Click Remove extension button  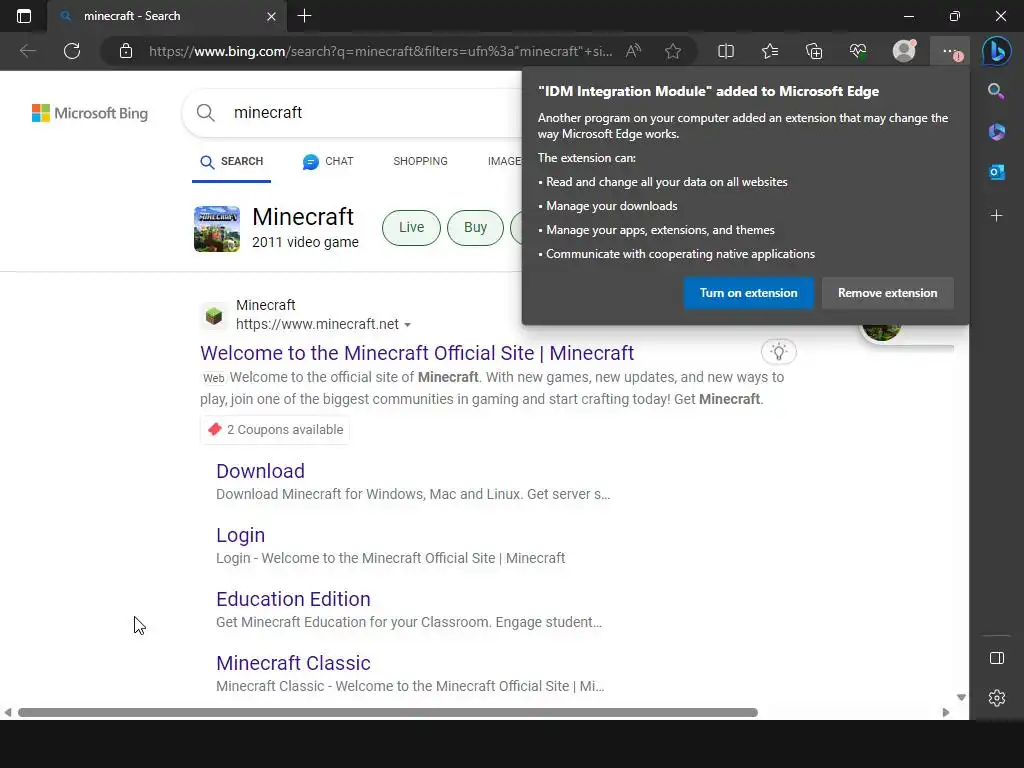pyautogui.click(x=888, y=293)
